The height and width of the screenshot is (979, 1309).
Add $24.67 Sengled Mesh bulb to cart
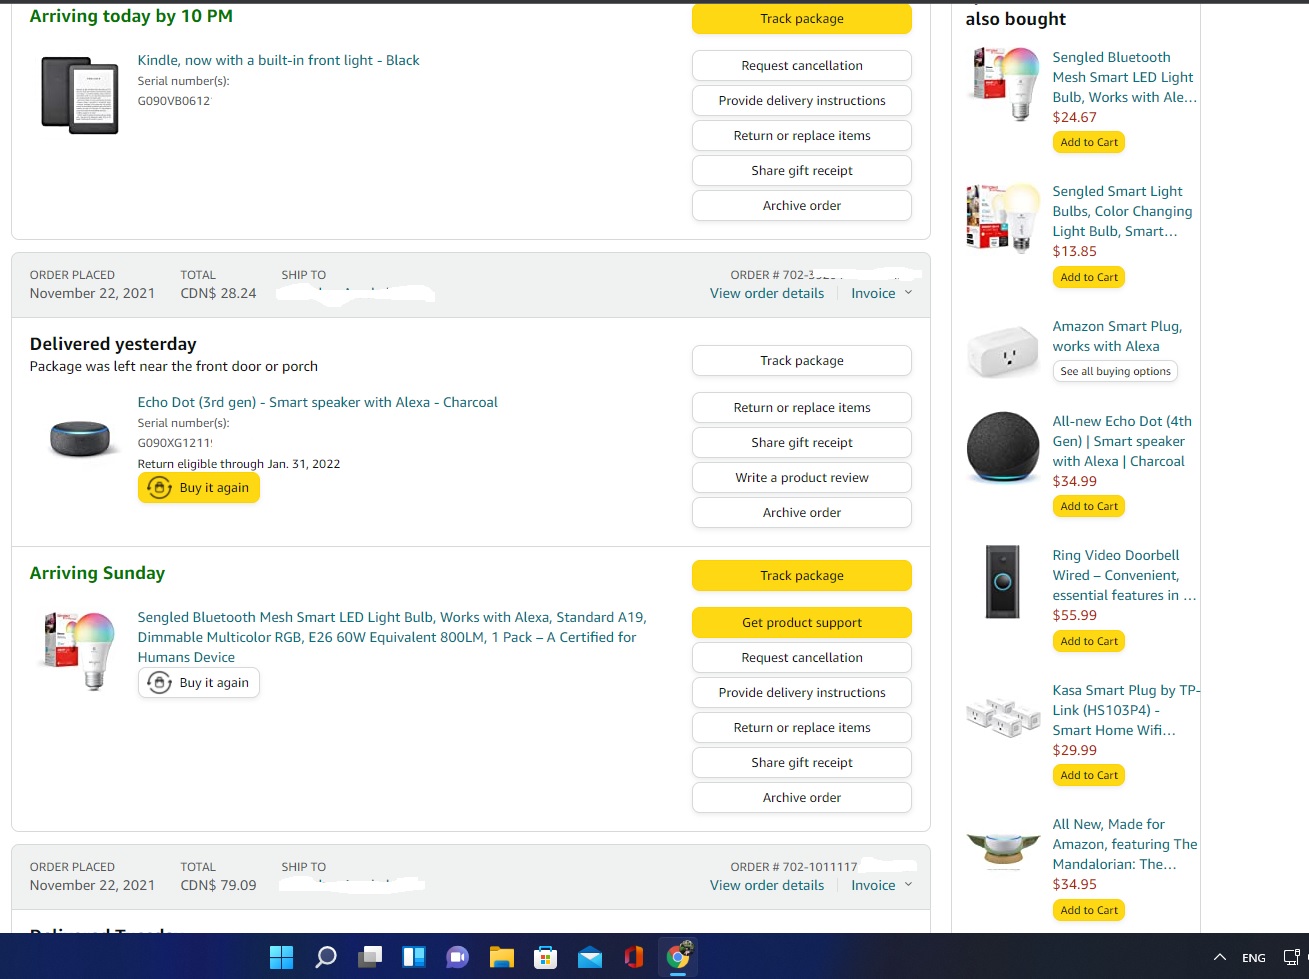pyautogui.click(x=1089, y=142)
